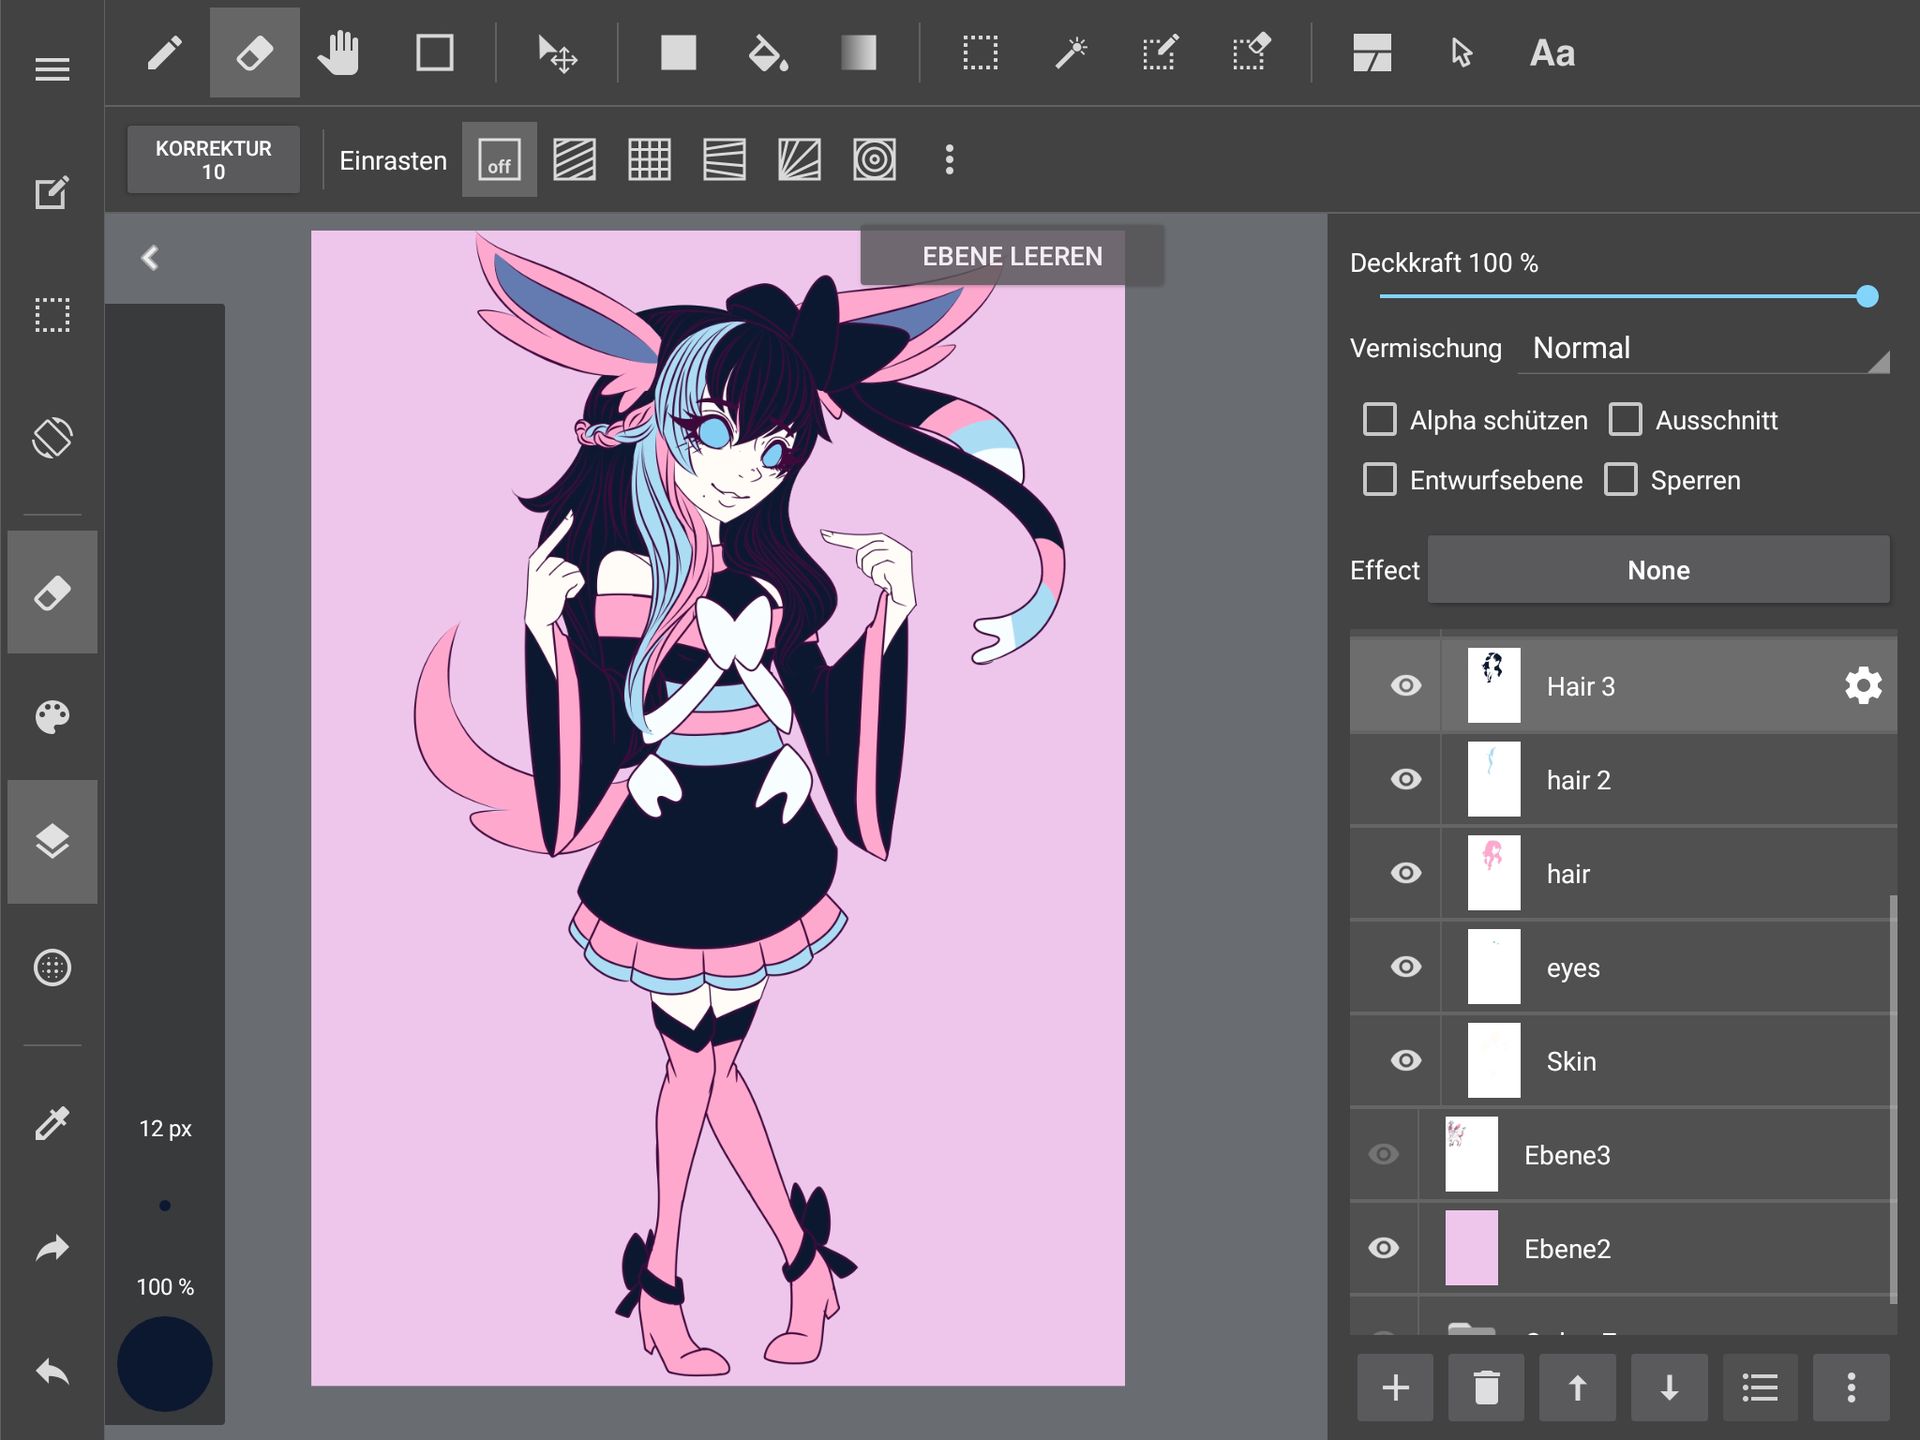Click the Ebene2 pink thumbnail
This screenshot has height=1440, width=1920.
[1471, 1248]
